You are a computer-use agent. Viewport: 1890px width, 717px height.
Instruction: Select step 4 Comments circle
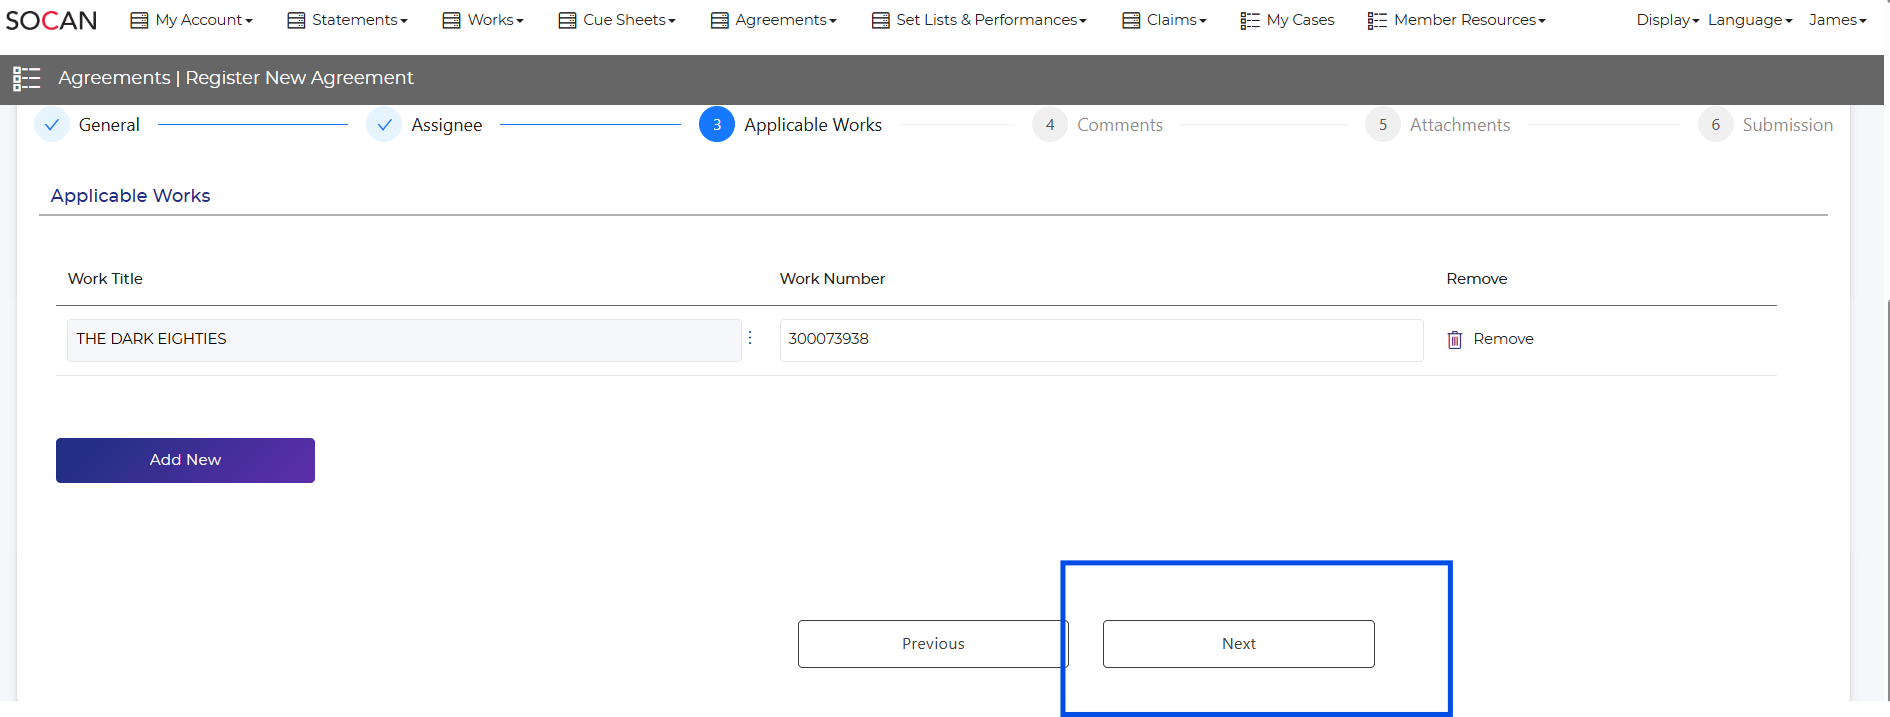[x=1049, y=125]
